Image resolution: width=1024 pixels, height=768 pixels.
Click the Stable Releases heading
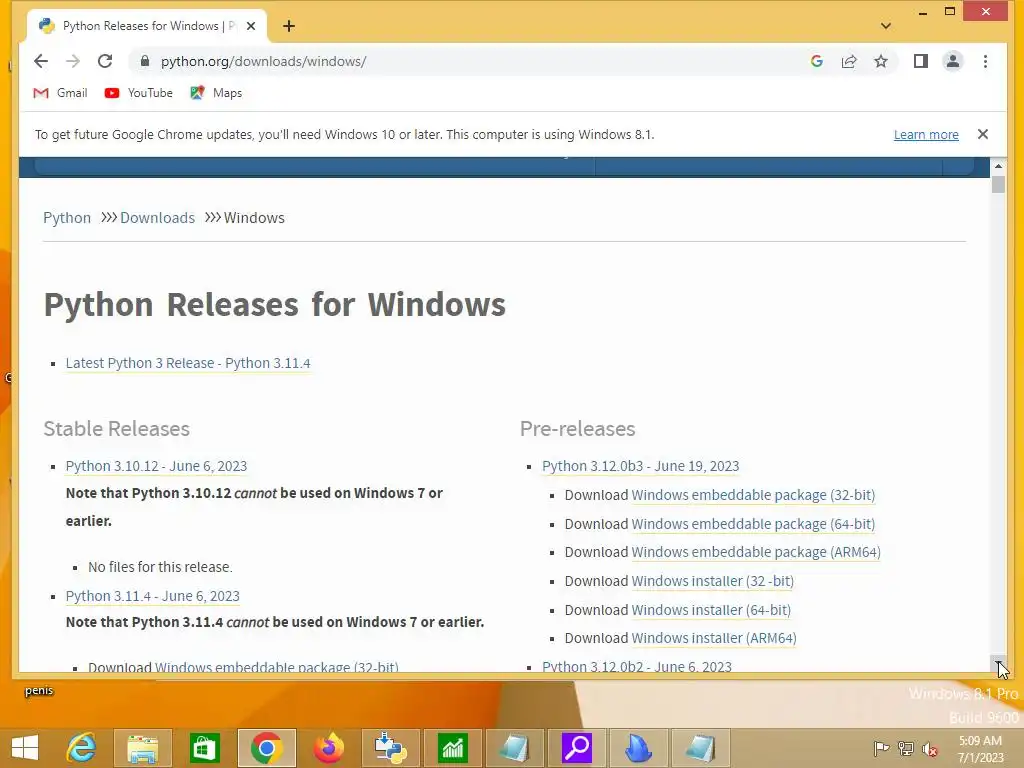tap(116, 429)
